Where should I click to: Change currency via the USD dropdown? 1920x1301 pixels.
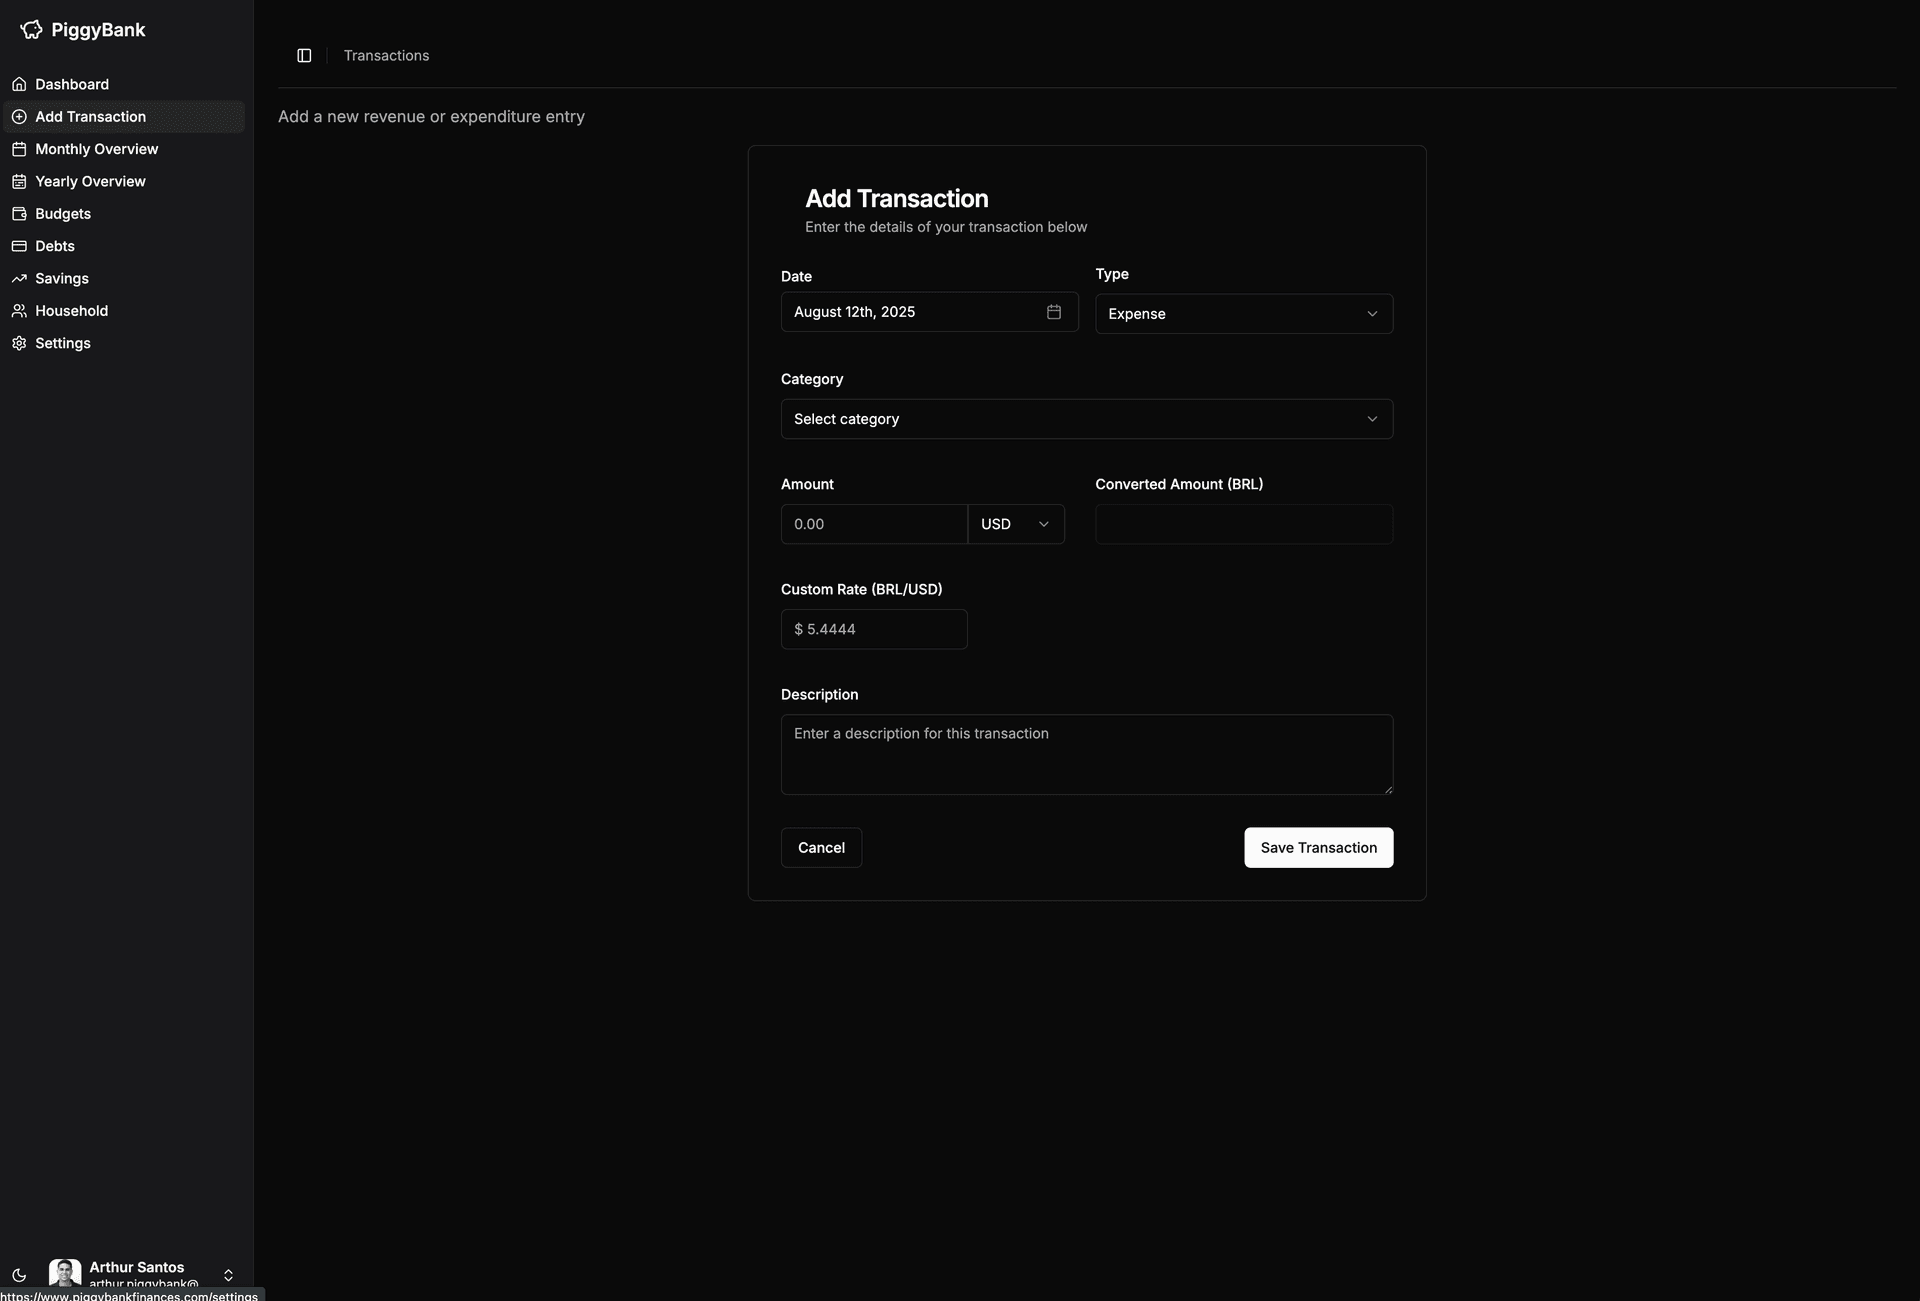[1016, 523]
